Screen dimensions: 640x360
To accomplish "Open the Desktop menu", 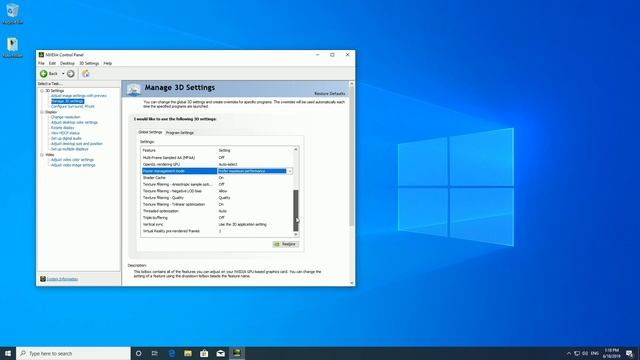I will (x=67, y=63).
